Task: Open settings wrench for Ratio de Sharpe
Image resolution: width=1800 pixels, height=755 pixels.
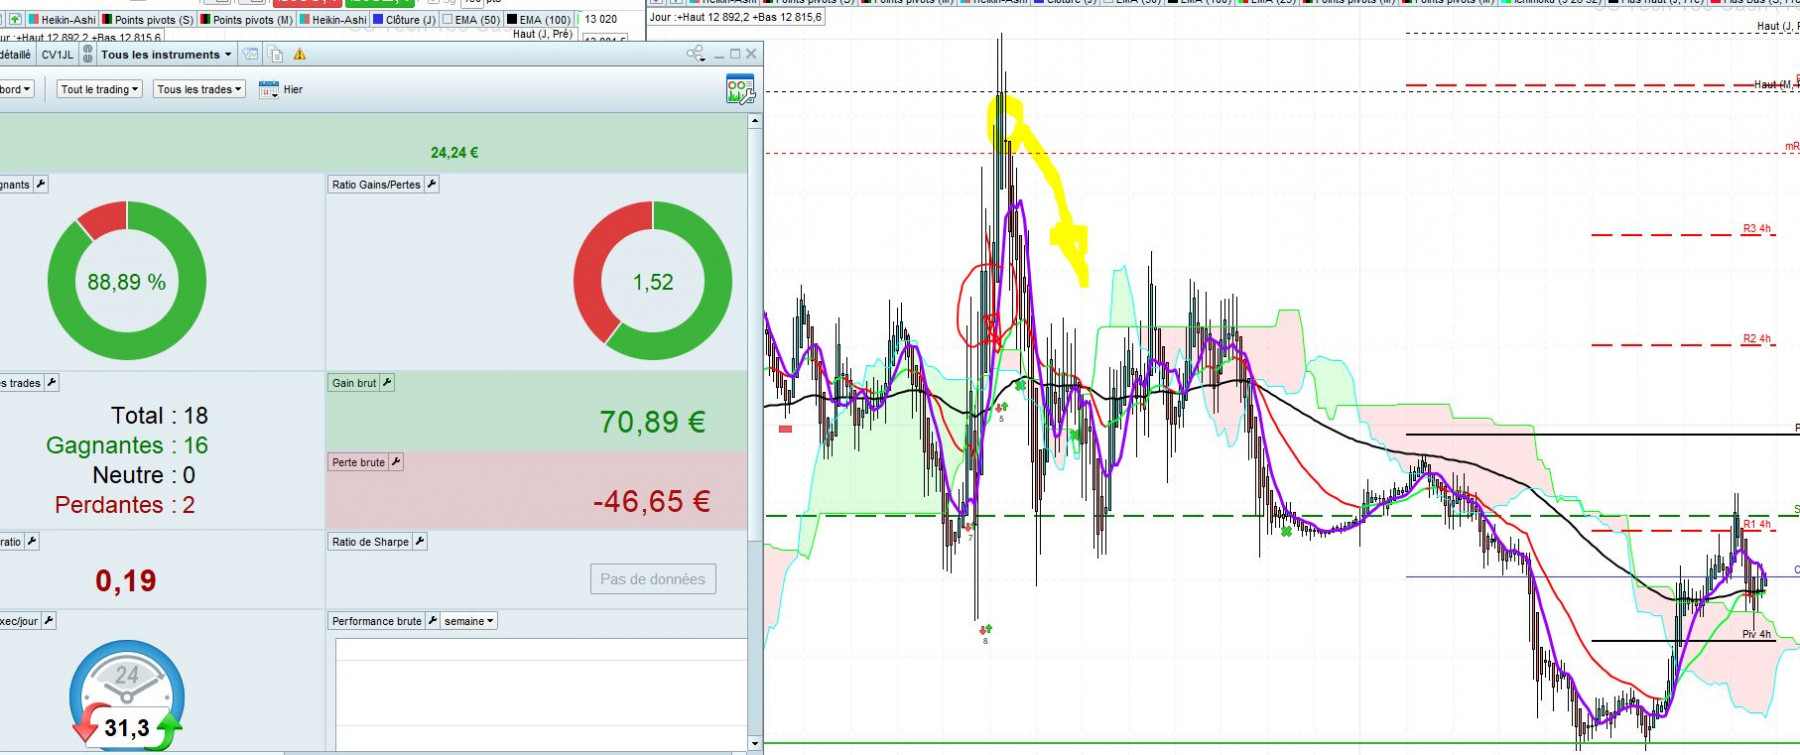Action: point(420,541)
